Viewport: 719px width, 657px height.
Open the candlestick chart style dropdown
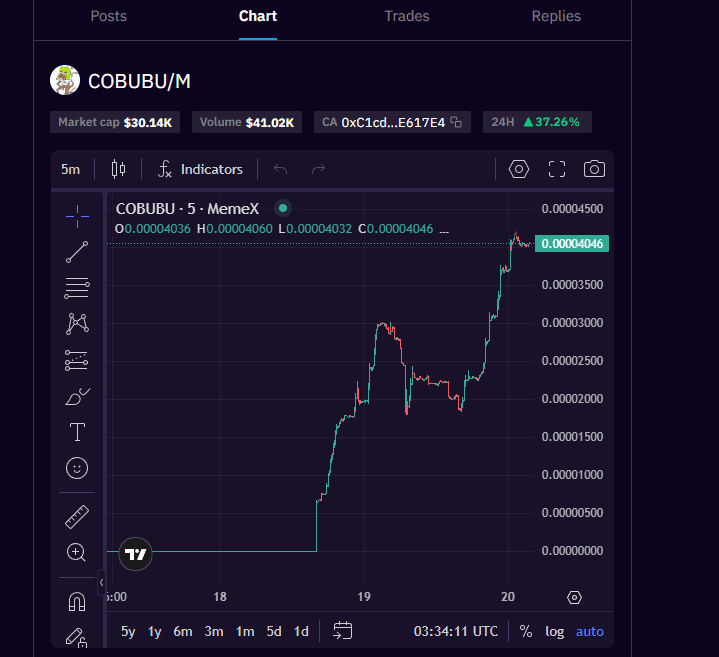pyautogui.click(x=118, y=169)
